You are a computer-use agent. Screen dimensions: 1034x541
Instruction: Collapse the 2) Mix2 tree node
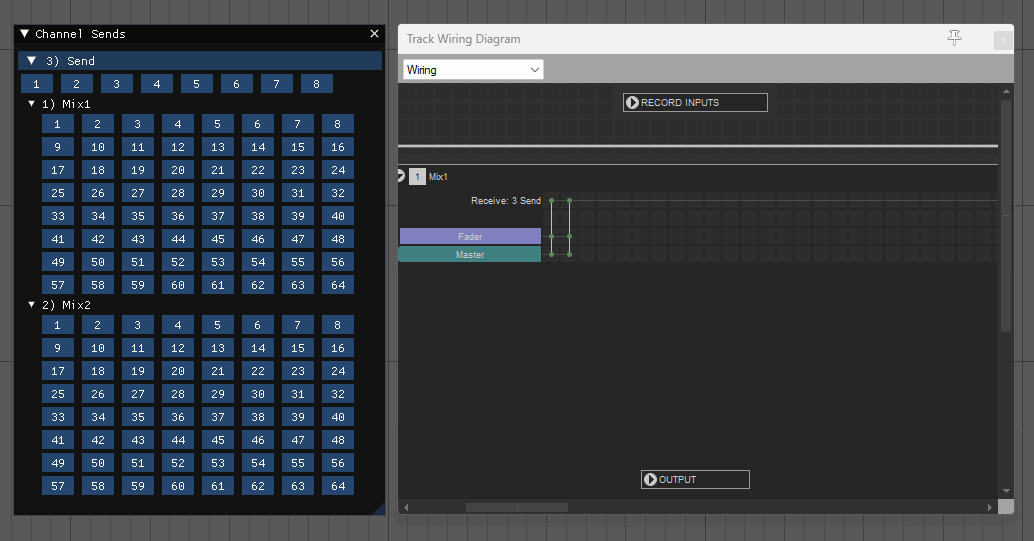pos(31,305)
